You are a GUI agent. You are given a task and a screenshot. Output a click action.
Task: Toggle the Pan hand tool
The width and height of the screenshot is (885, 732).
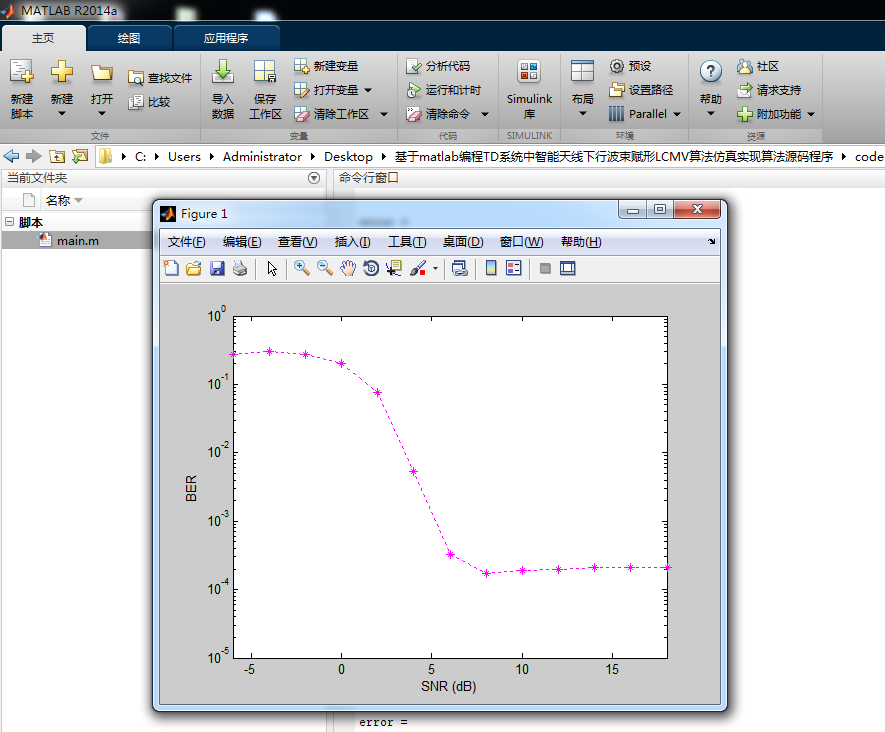click(348, 269)
